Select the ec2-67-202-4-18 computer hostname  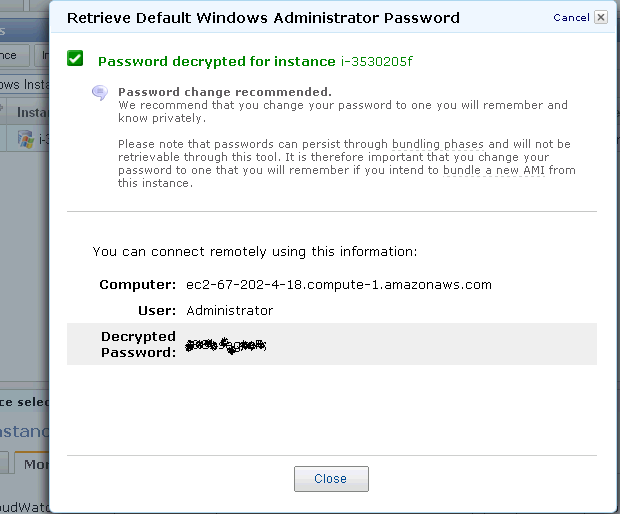(x=339, y=285)
